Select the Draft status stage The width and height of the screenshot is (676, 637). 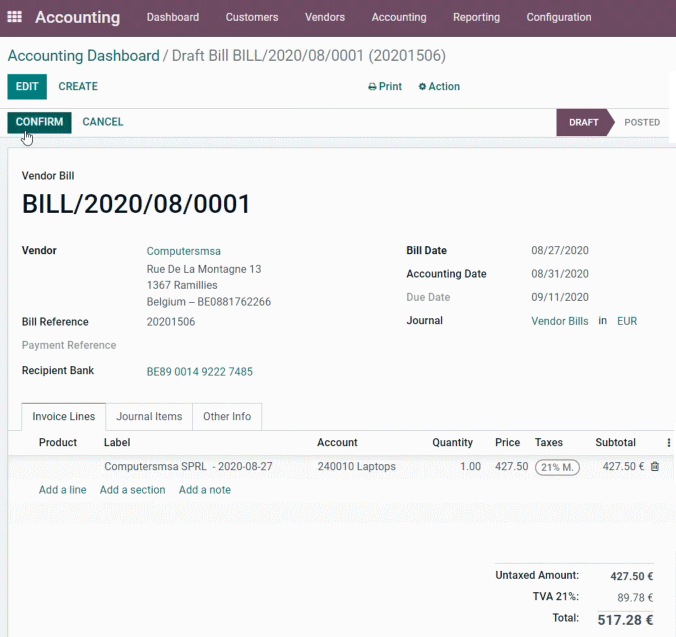pos(583,122)
